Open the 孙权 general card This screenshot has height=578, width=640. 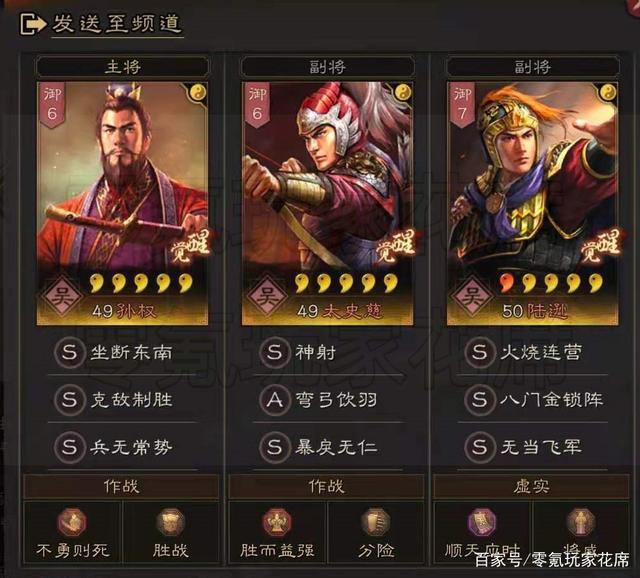122,203
